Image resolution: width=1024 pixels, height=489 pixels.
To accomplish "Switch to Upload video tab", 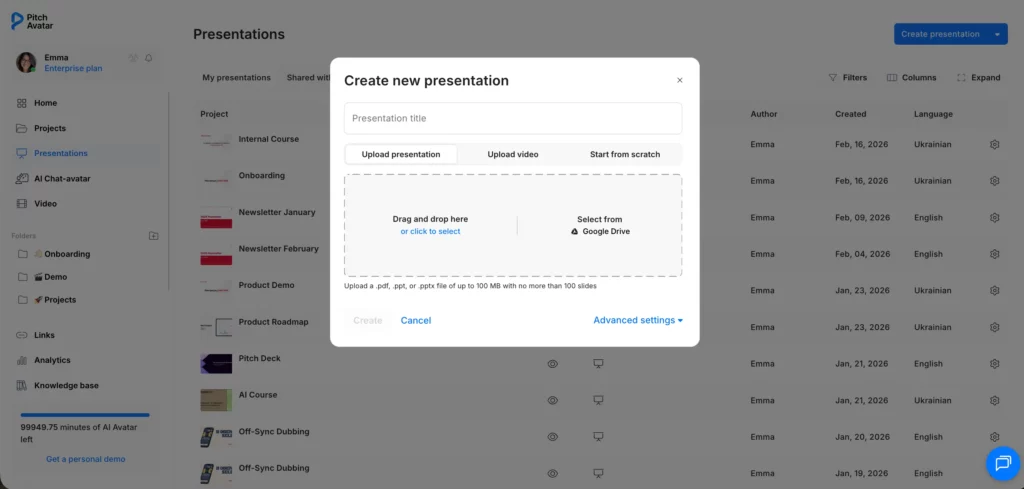I will [513, 154].
